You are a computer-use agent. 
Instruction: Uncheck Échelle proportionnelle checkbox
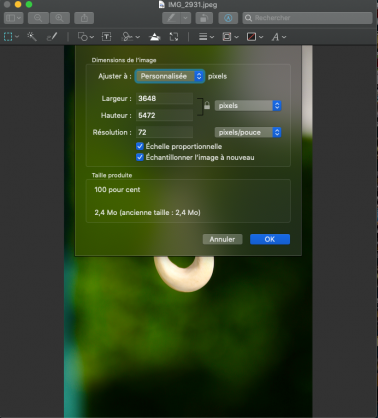[x=140, y=146]
